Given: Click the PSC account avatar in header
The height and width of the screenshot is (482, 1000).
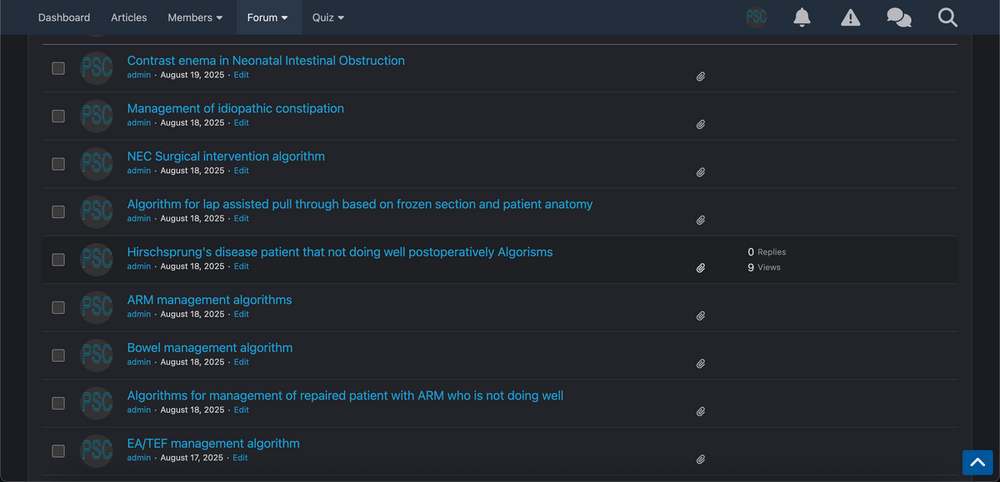Looking at the screenshot, I should tap(756, 17).
